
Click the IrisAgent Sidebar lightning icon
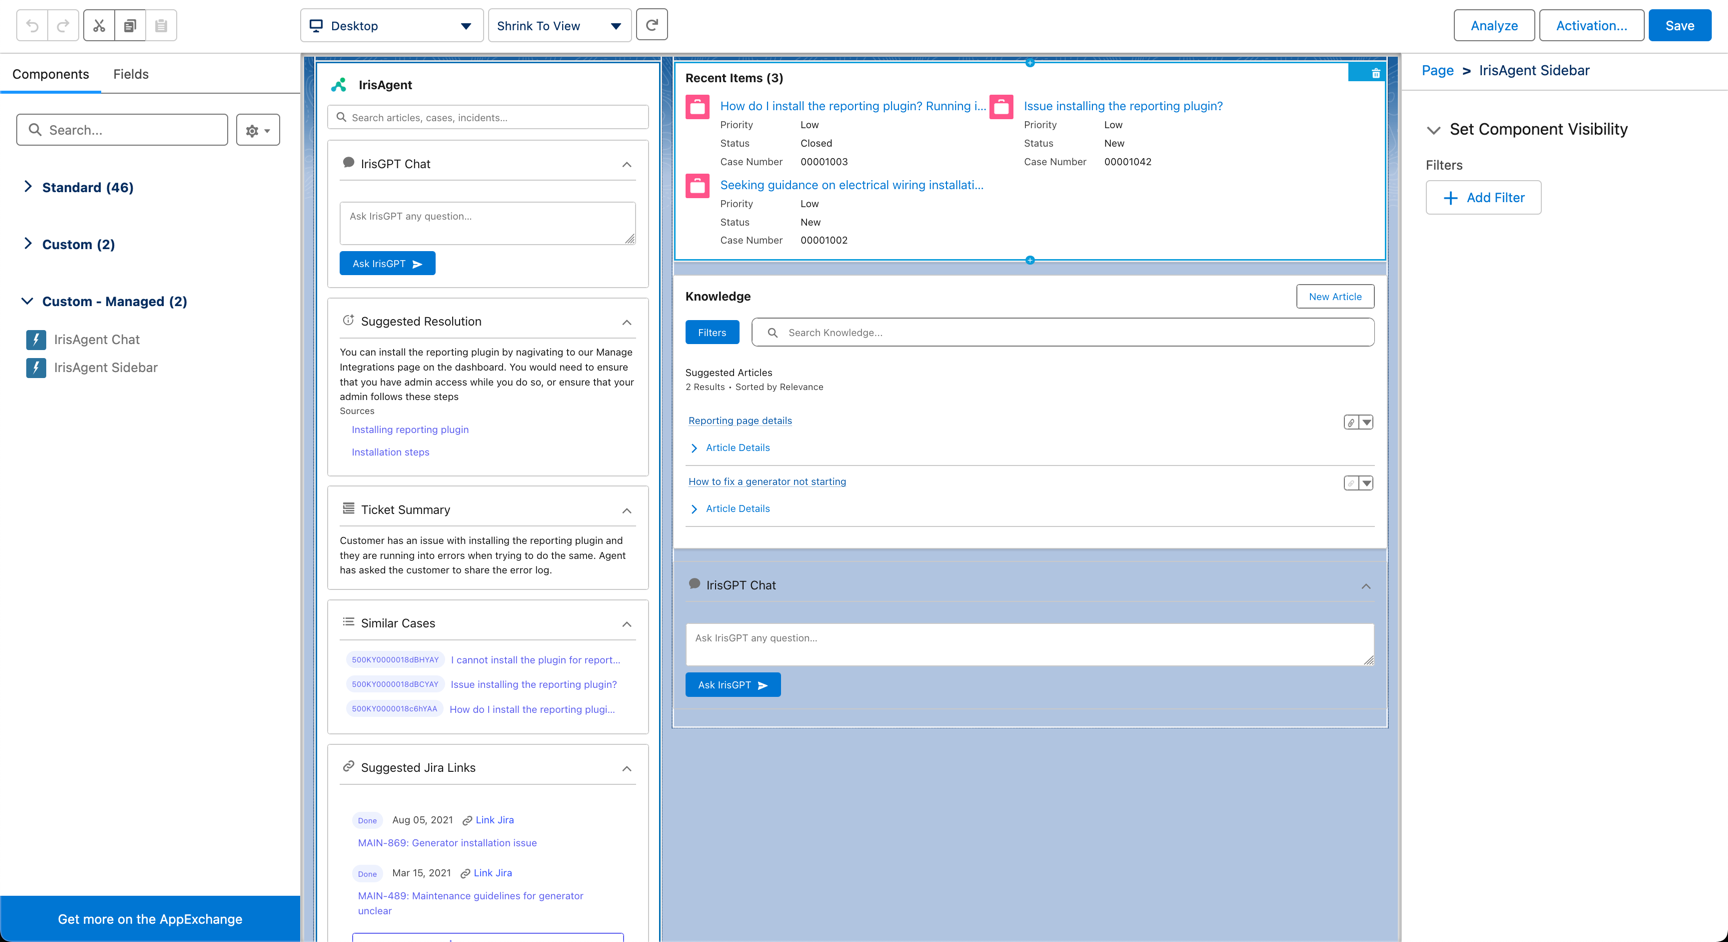click(x=36, y=368)
